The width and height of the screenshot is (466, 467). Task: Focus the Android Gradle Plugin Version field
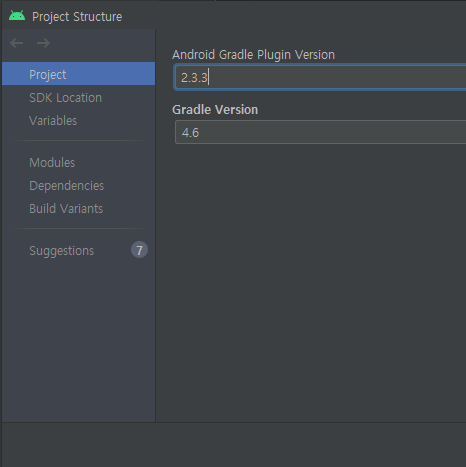(x=320, y=78)
